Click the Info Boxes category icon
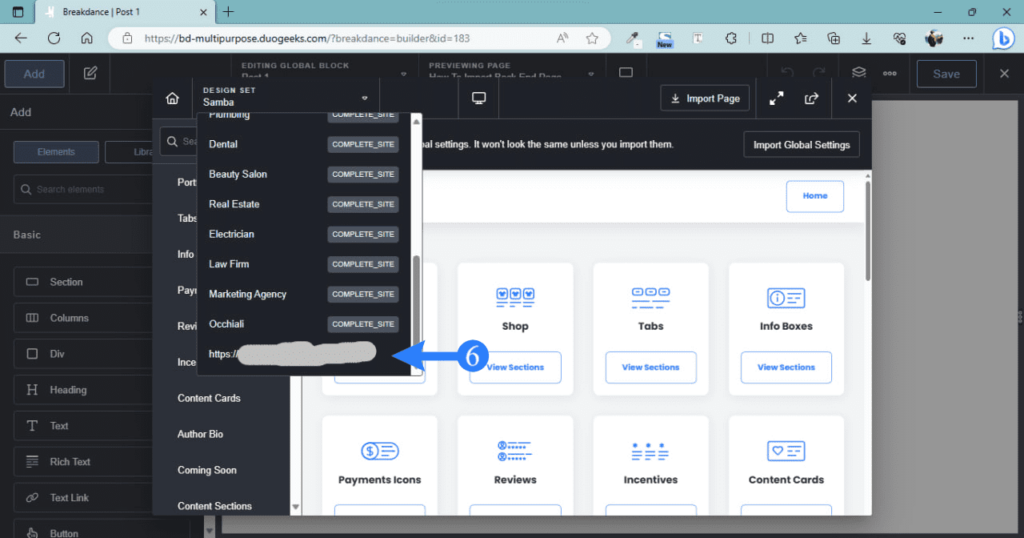Screen dimensions: 1024x538 786,298
